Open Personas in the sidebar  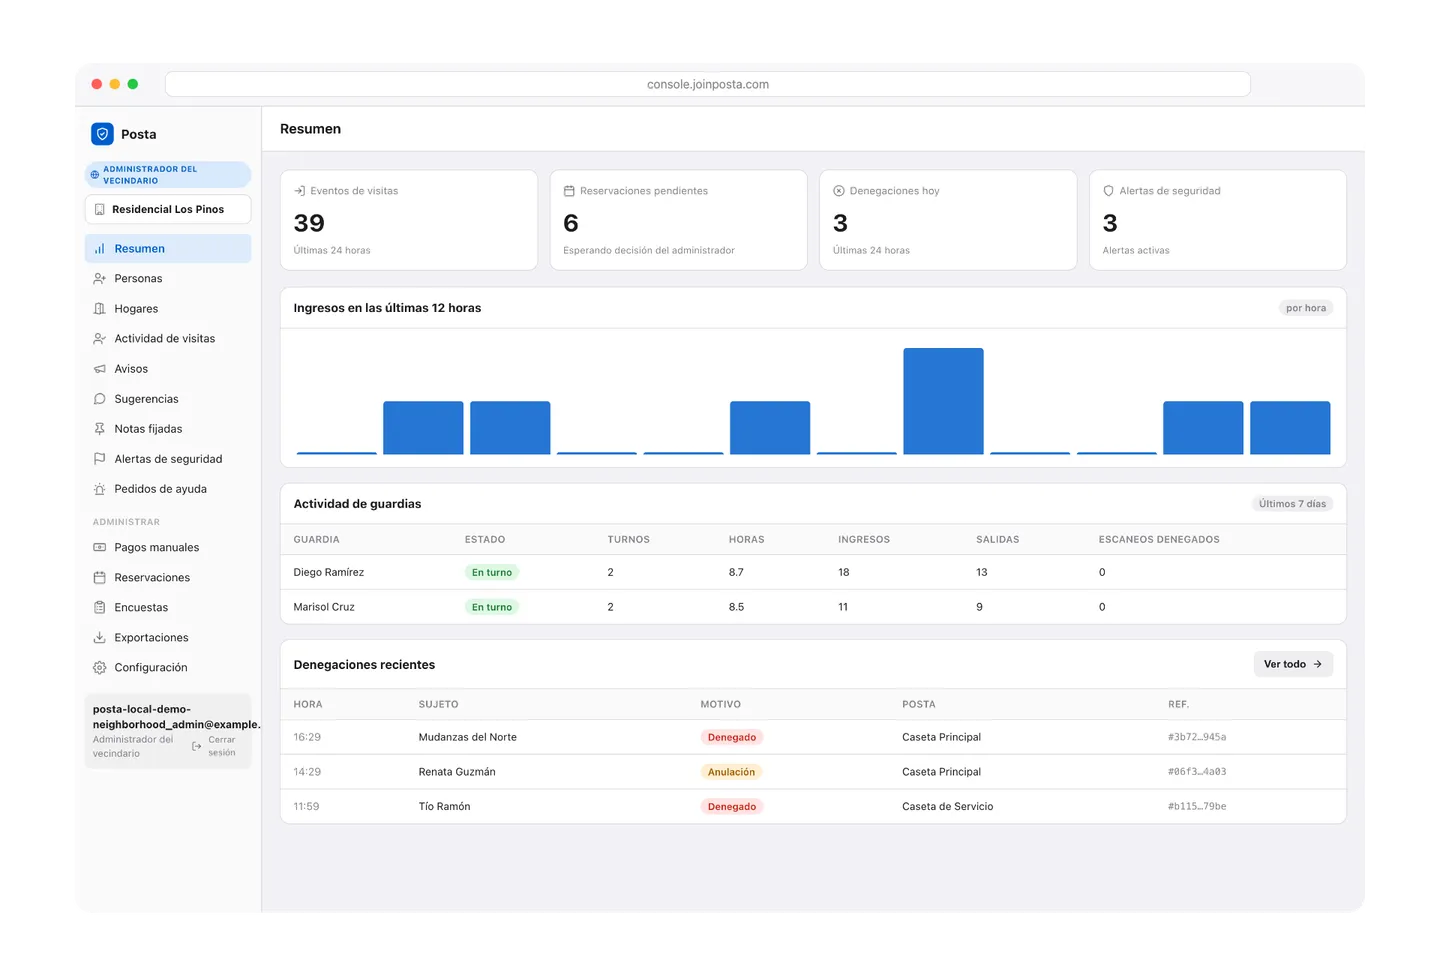coord(168,279)
